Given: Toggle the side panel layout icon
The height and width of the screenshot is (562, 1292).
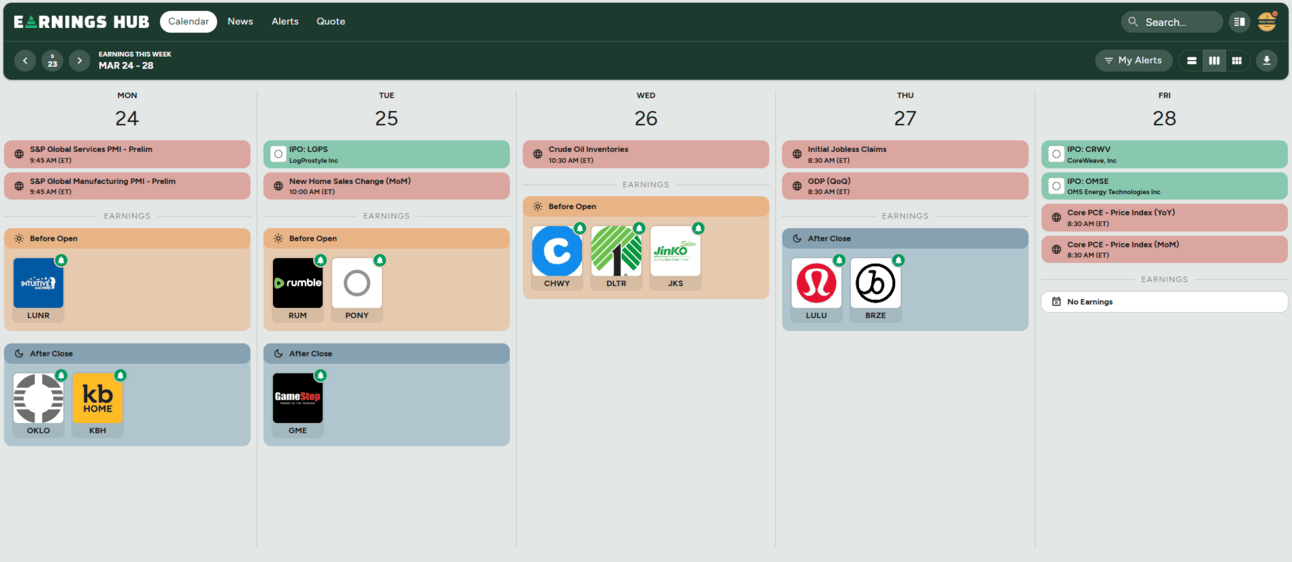Looking at the screenshot, I should pyautogui.click(x=1240, y=22).
